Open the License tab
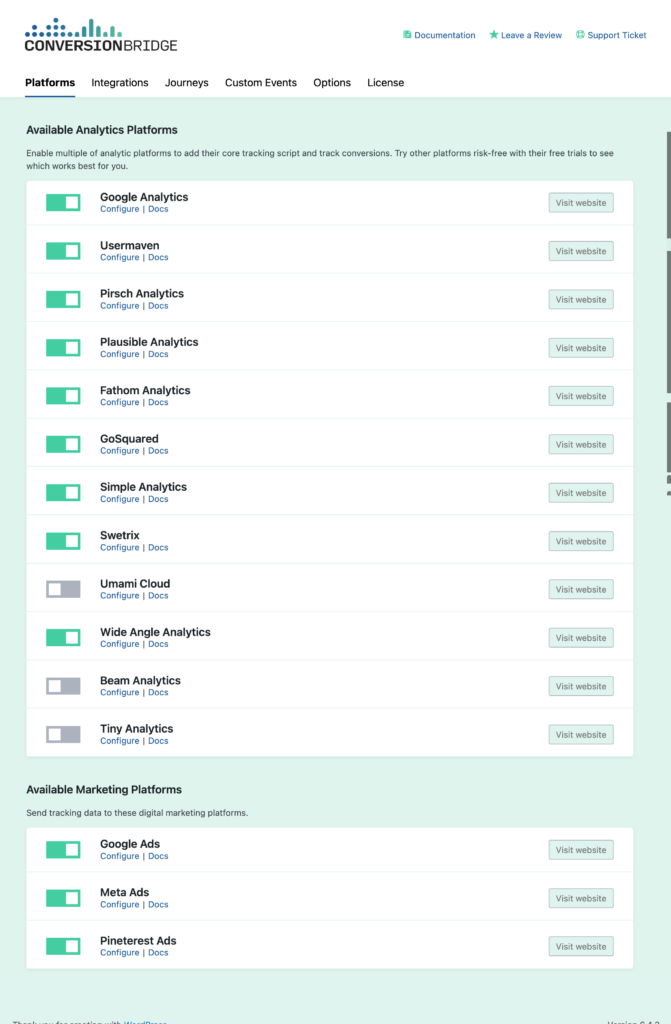Viewport: 671px width, 1024px height. (x=385, y=83)
